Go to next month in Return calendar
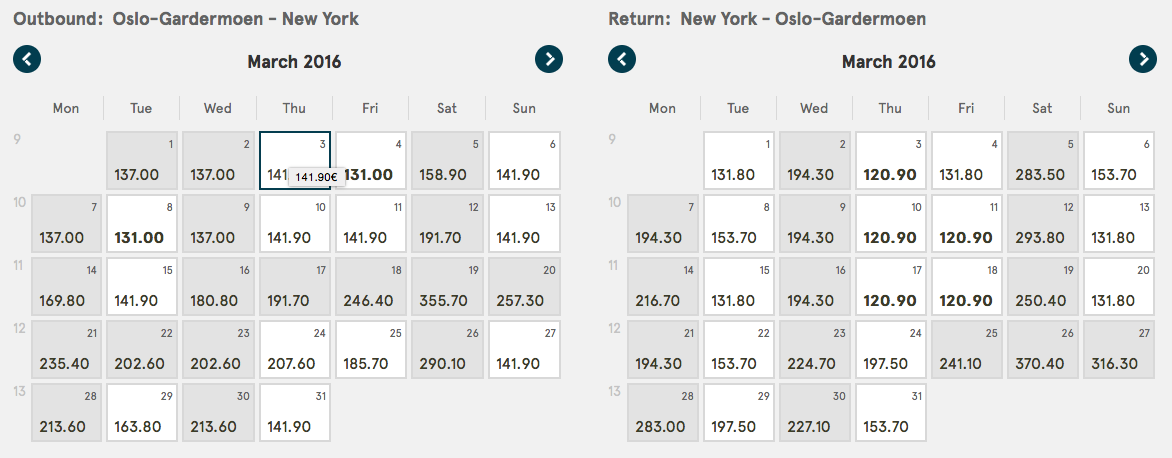 pos(1143,59)
